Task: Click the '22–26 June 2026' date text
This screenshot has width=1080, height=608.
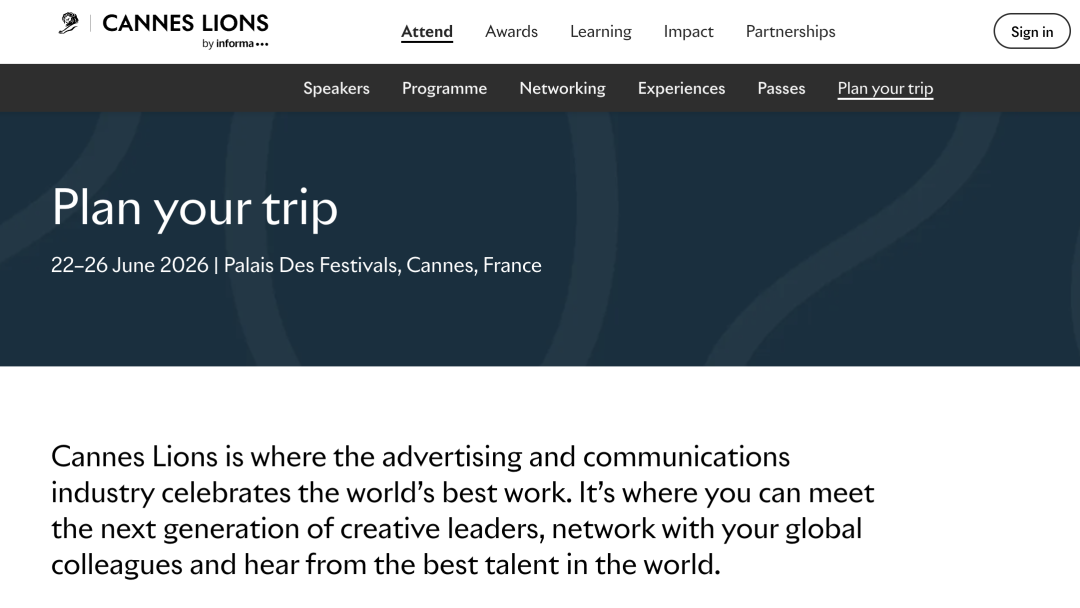Action: 129,265
